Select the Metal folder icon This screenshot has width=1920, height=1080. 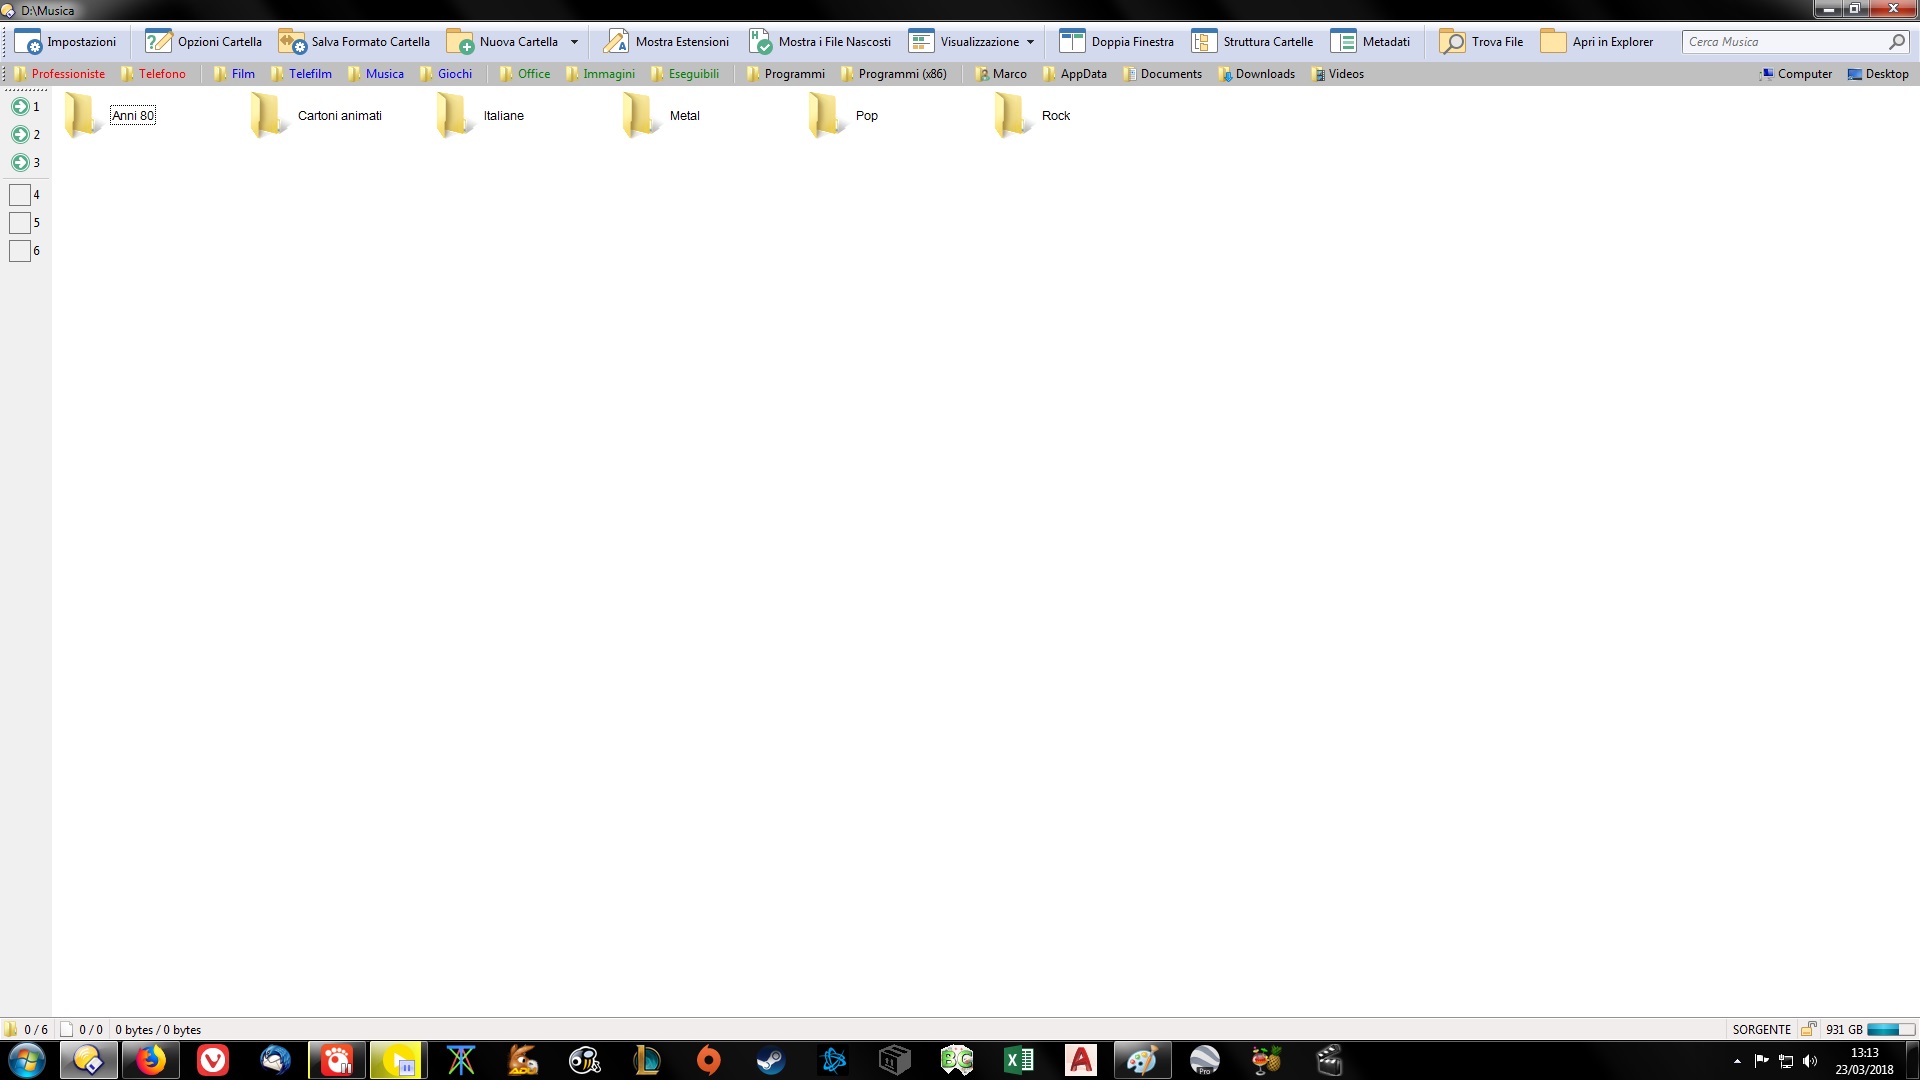click(x=641, y=115)
